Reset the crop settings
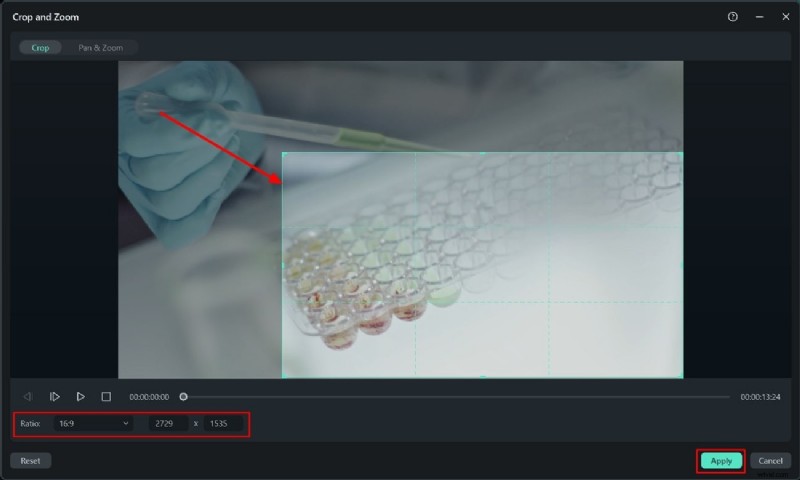The image size is (800, 480). click(30, 461)
